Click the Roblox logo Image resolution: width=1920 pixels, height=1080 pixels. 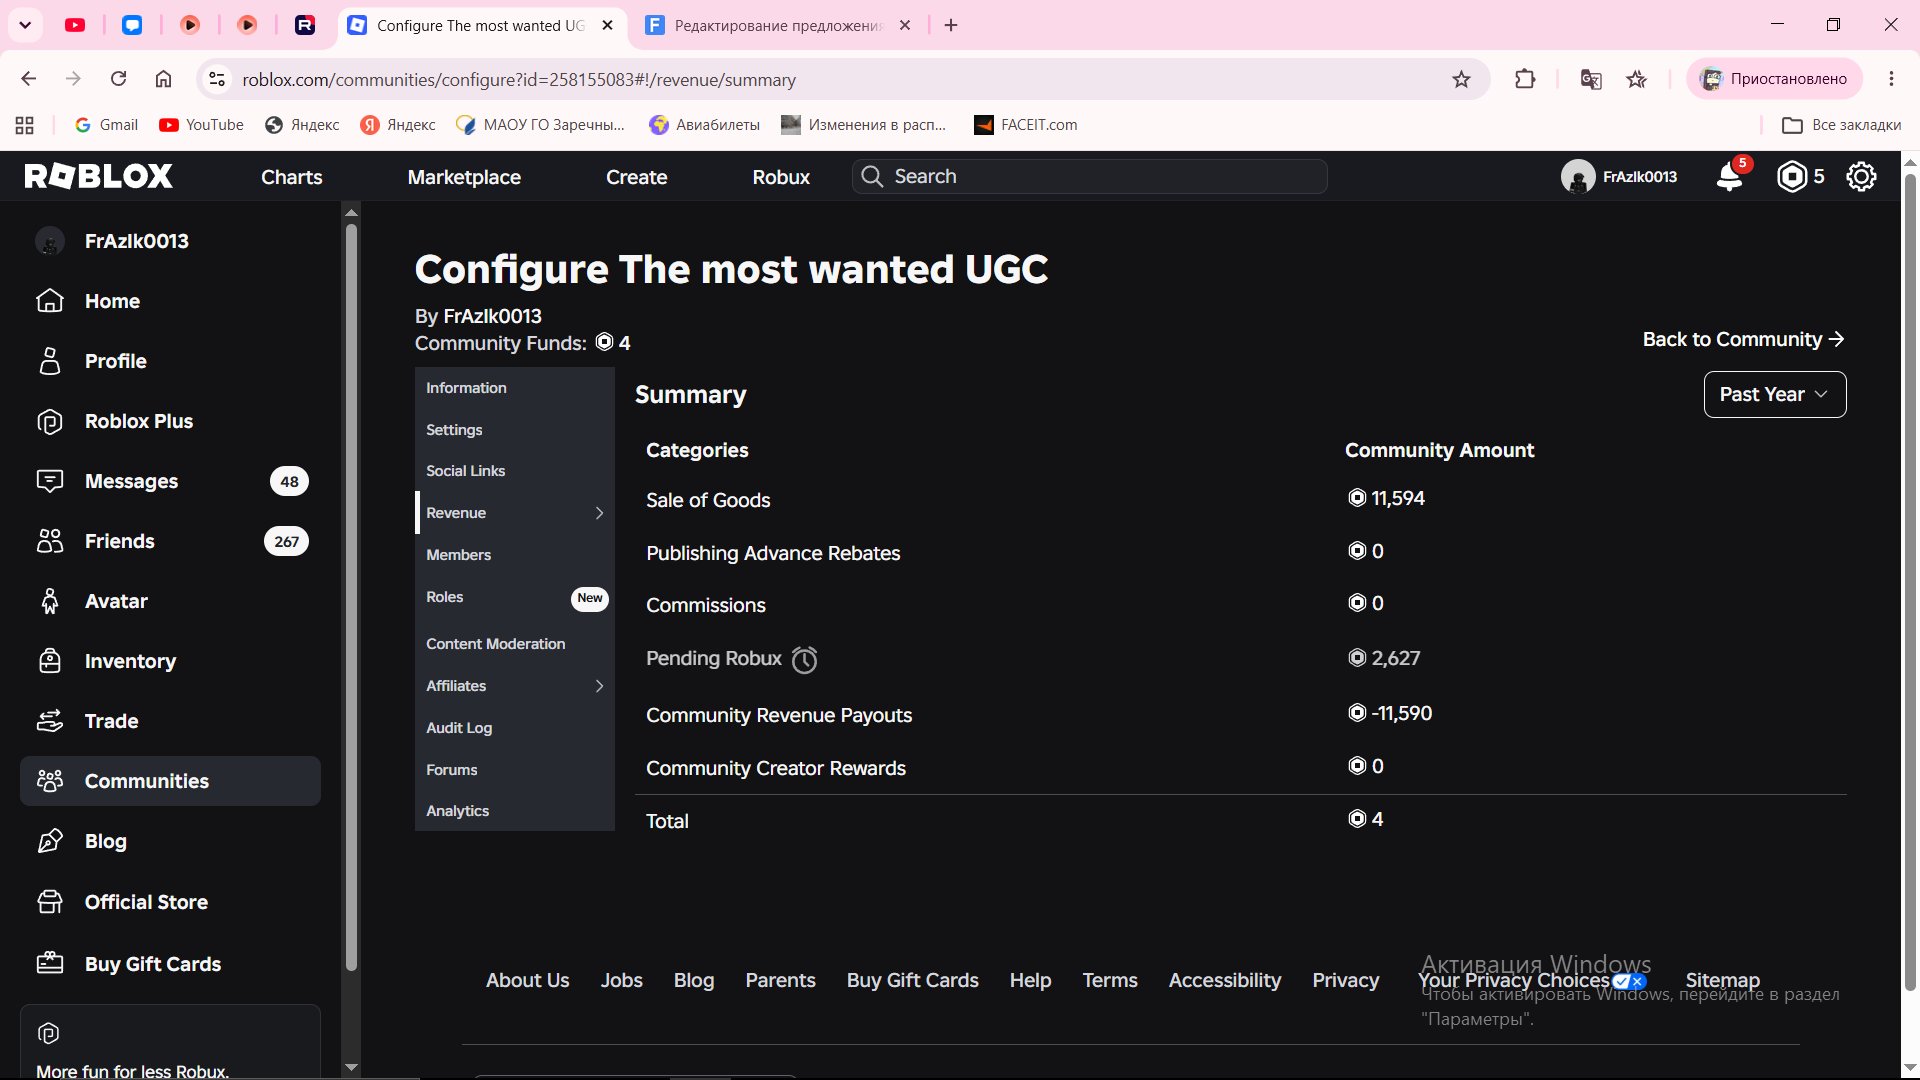[x=98, y=176]
